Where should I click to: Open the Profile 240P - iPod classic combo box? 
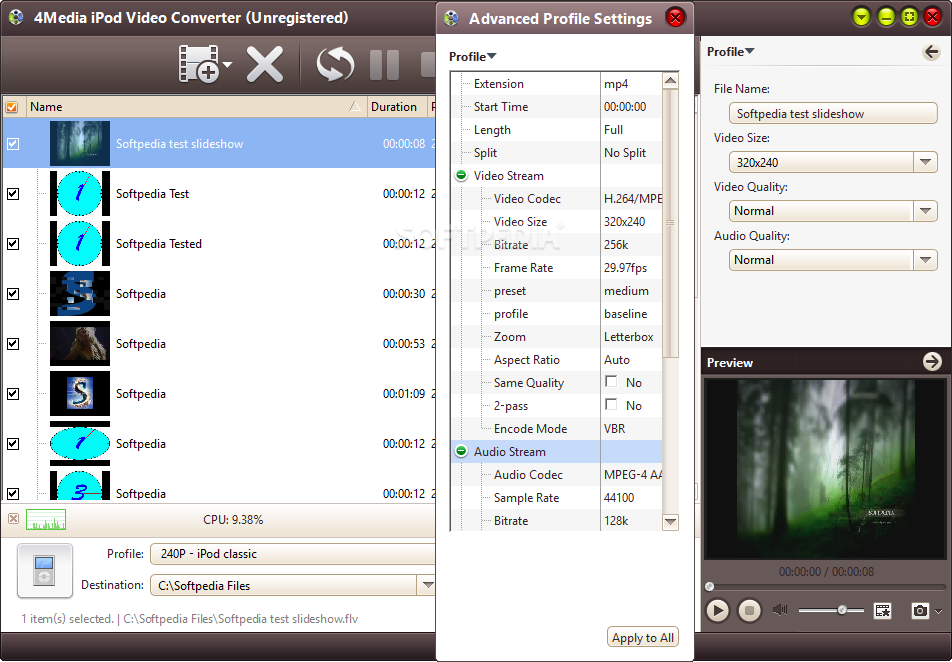(x=293, y=554)
